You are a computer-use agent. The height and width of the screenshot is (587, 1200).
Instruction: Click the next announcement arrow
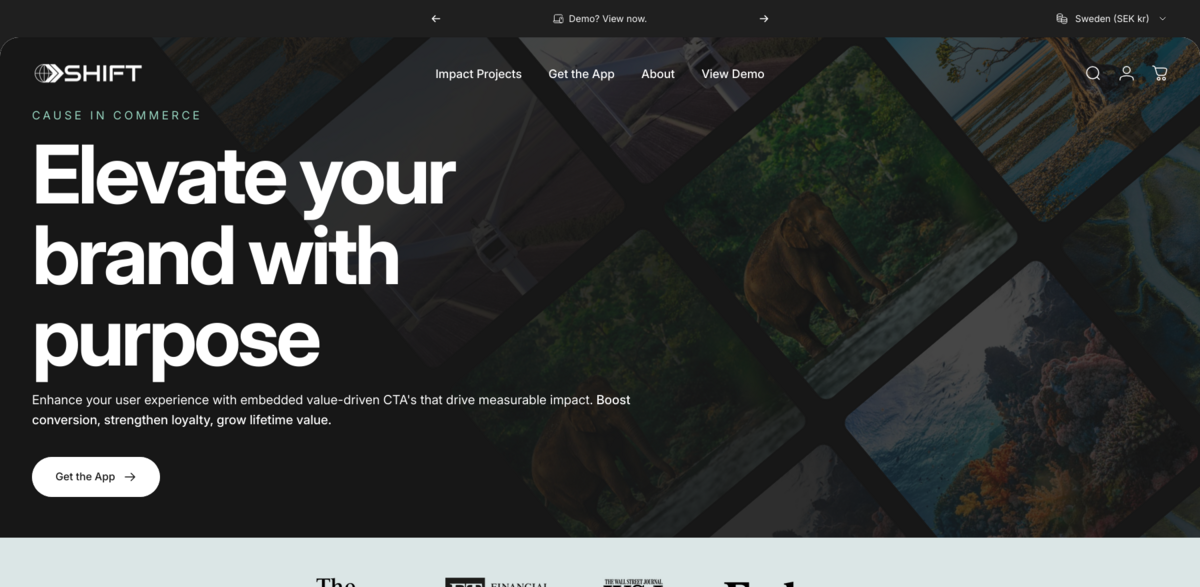click(764, 18)
